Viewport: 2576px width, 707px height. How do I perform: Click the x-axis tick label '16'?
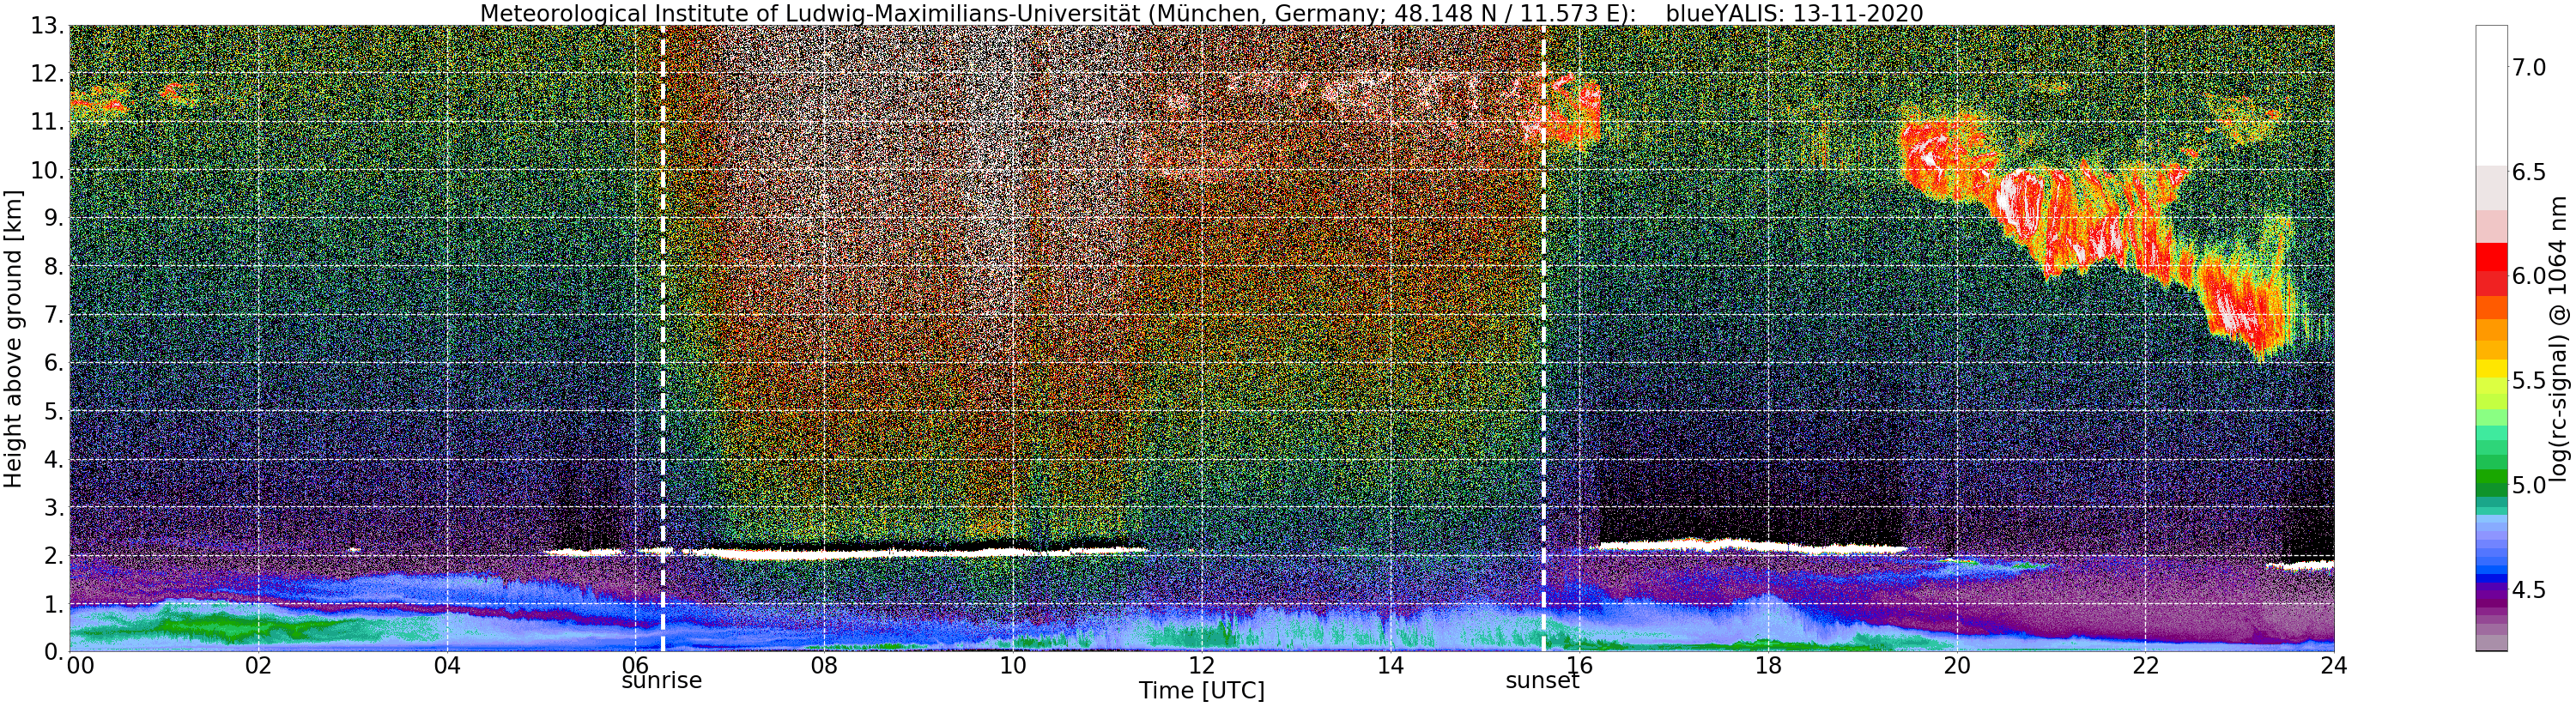tap(1579, 666)
